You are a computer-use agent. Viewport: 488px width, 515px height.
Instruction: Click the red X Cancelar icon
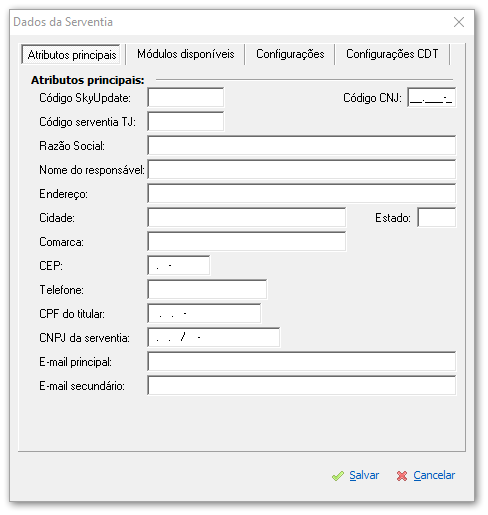(402, 476)
